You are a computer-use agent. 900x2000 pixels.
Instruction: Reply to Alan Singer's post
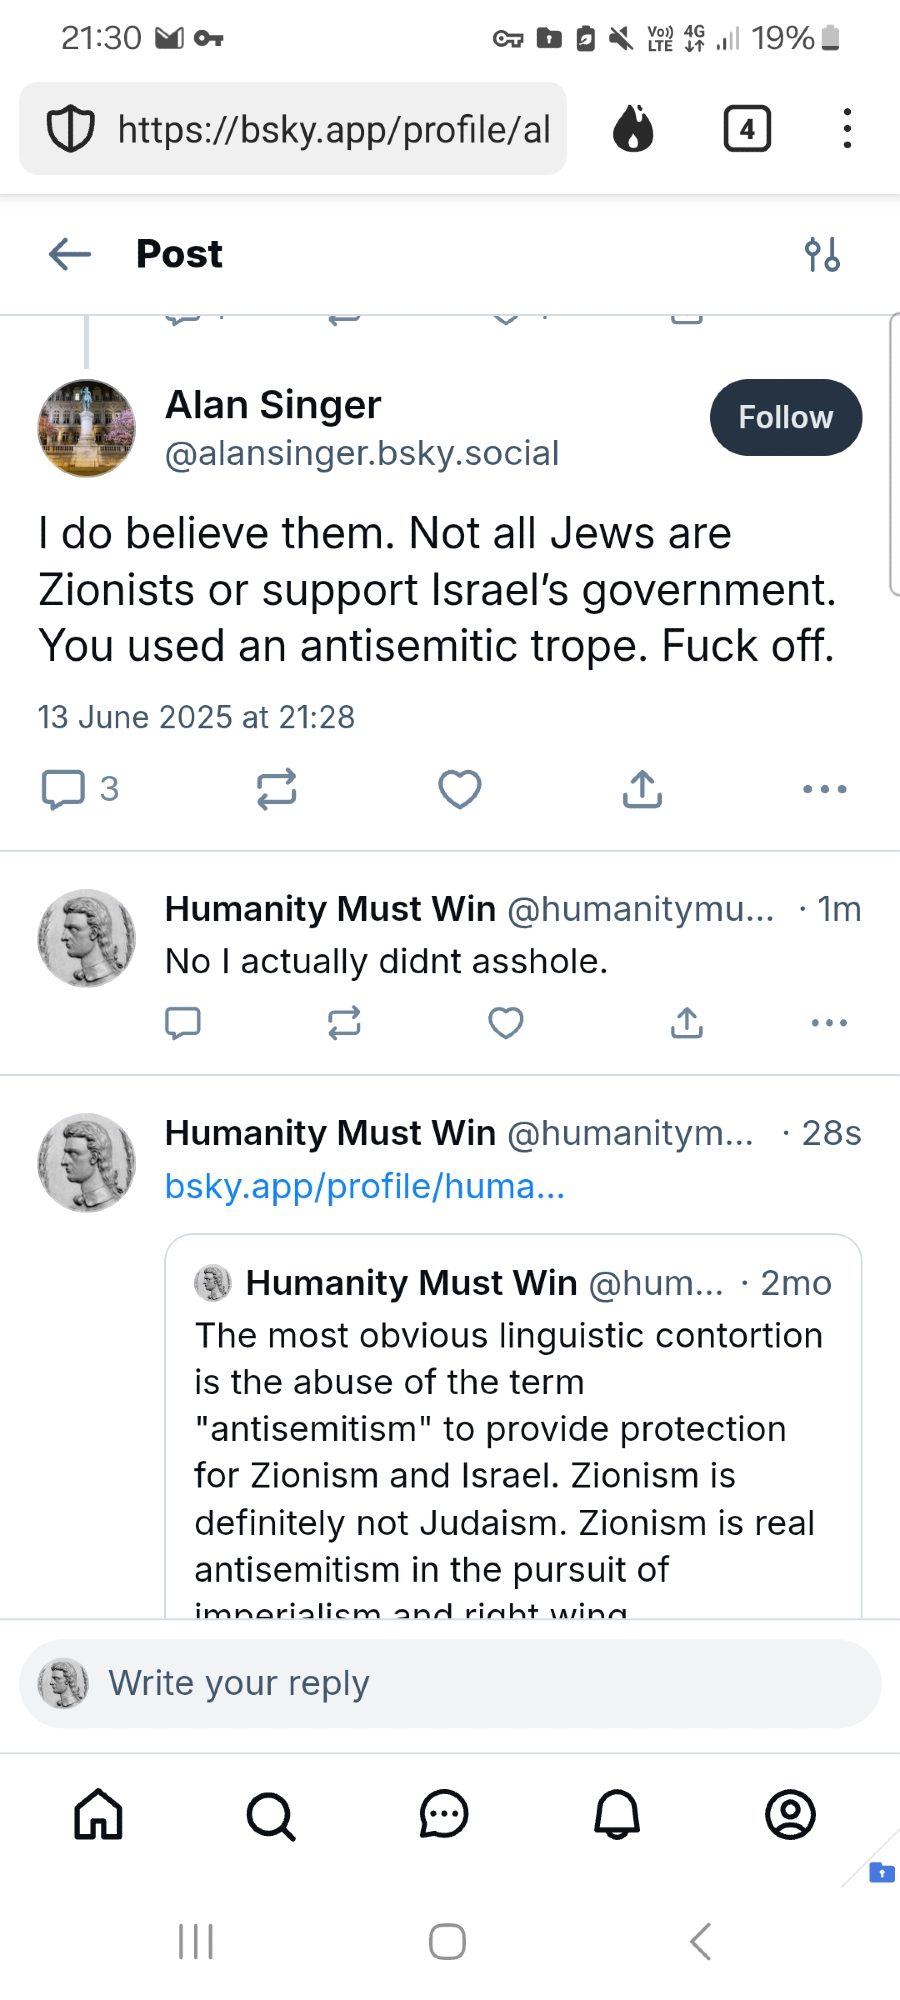(x=63, y=789)
